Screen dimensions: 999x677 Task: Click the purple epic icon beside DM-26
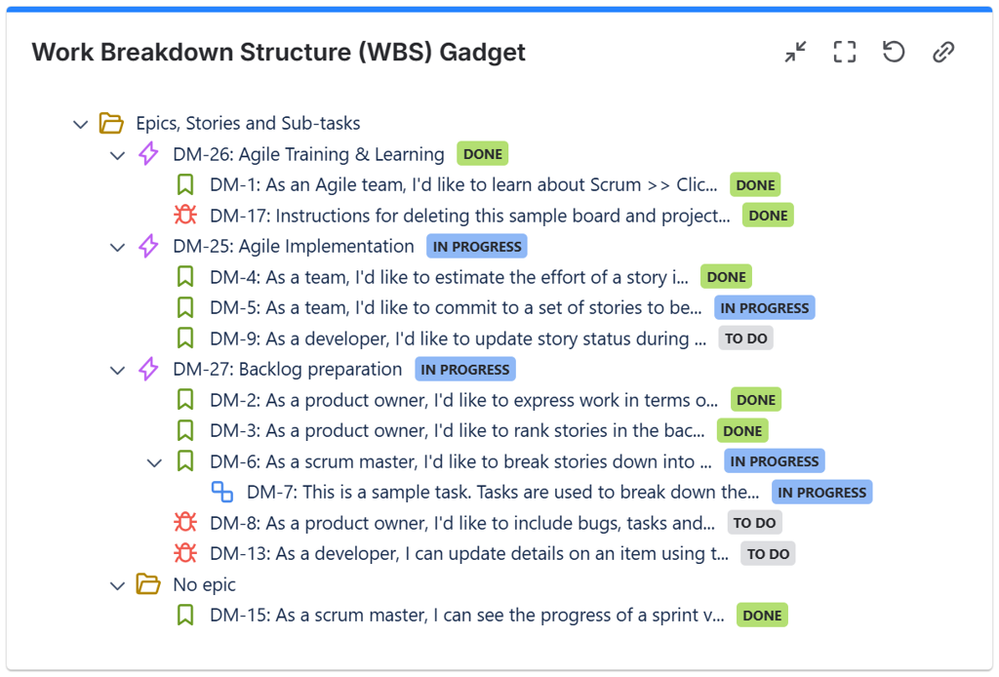coord(148,154)
